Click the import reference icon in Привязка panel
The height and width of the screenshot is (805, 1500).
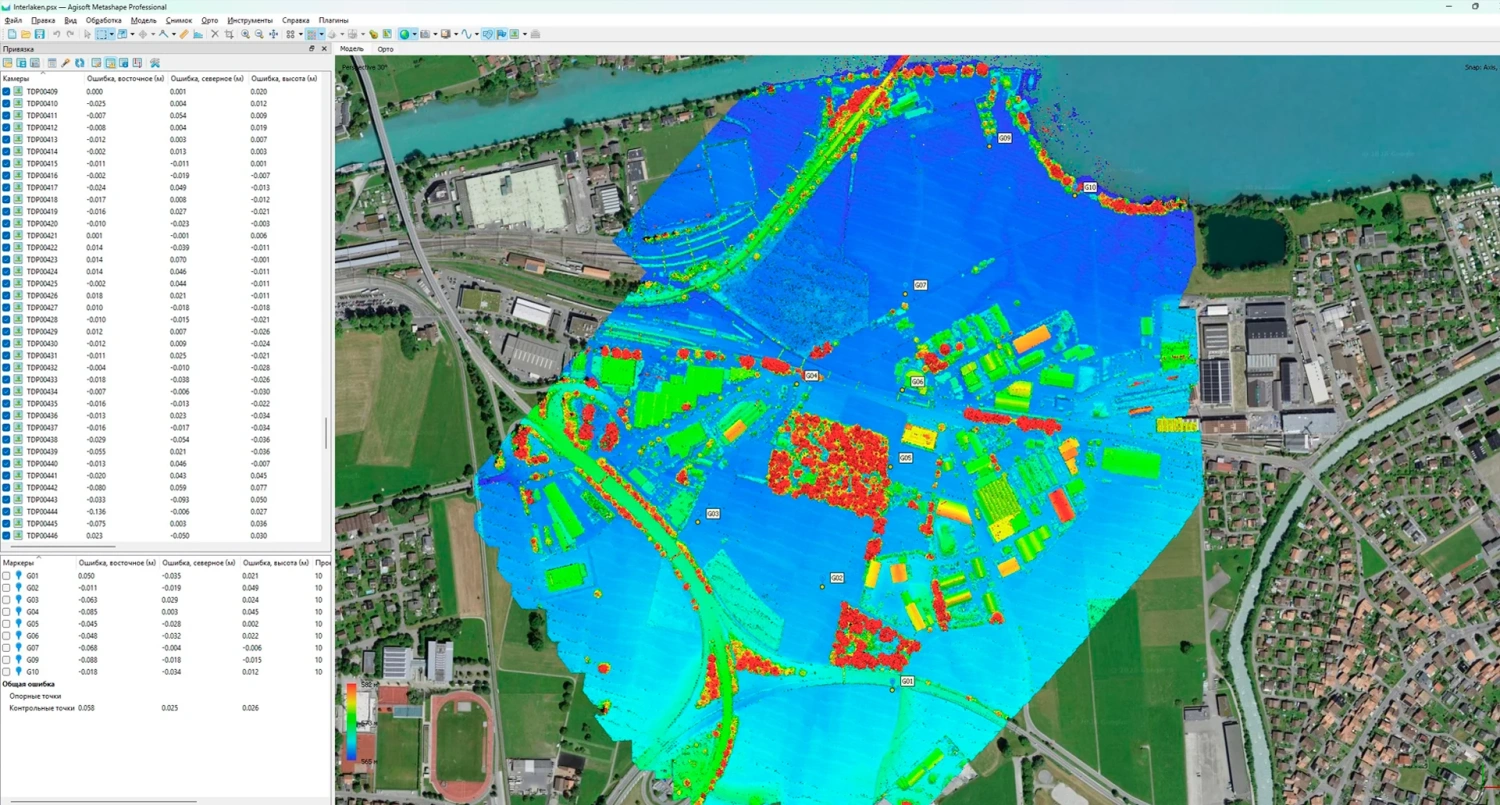[8, 63]
